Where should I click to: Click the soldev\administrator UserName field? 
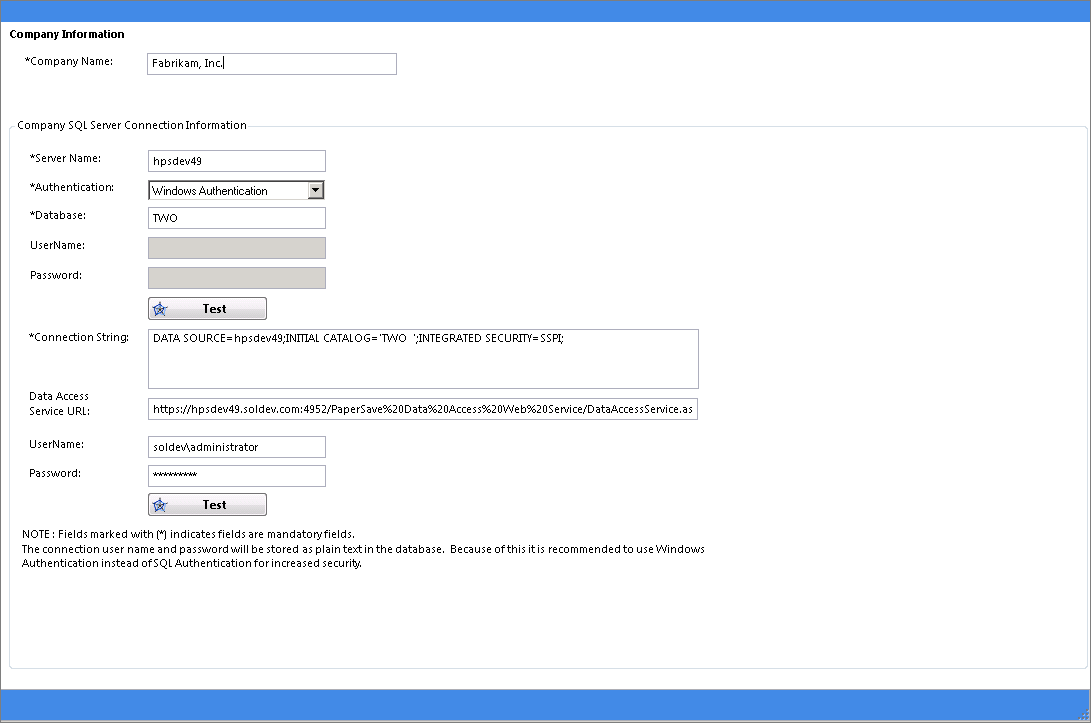(237, 447)
